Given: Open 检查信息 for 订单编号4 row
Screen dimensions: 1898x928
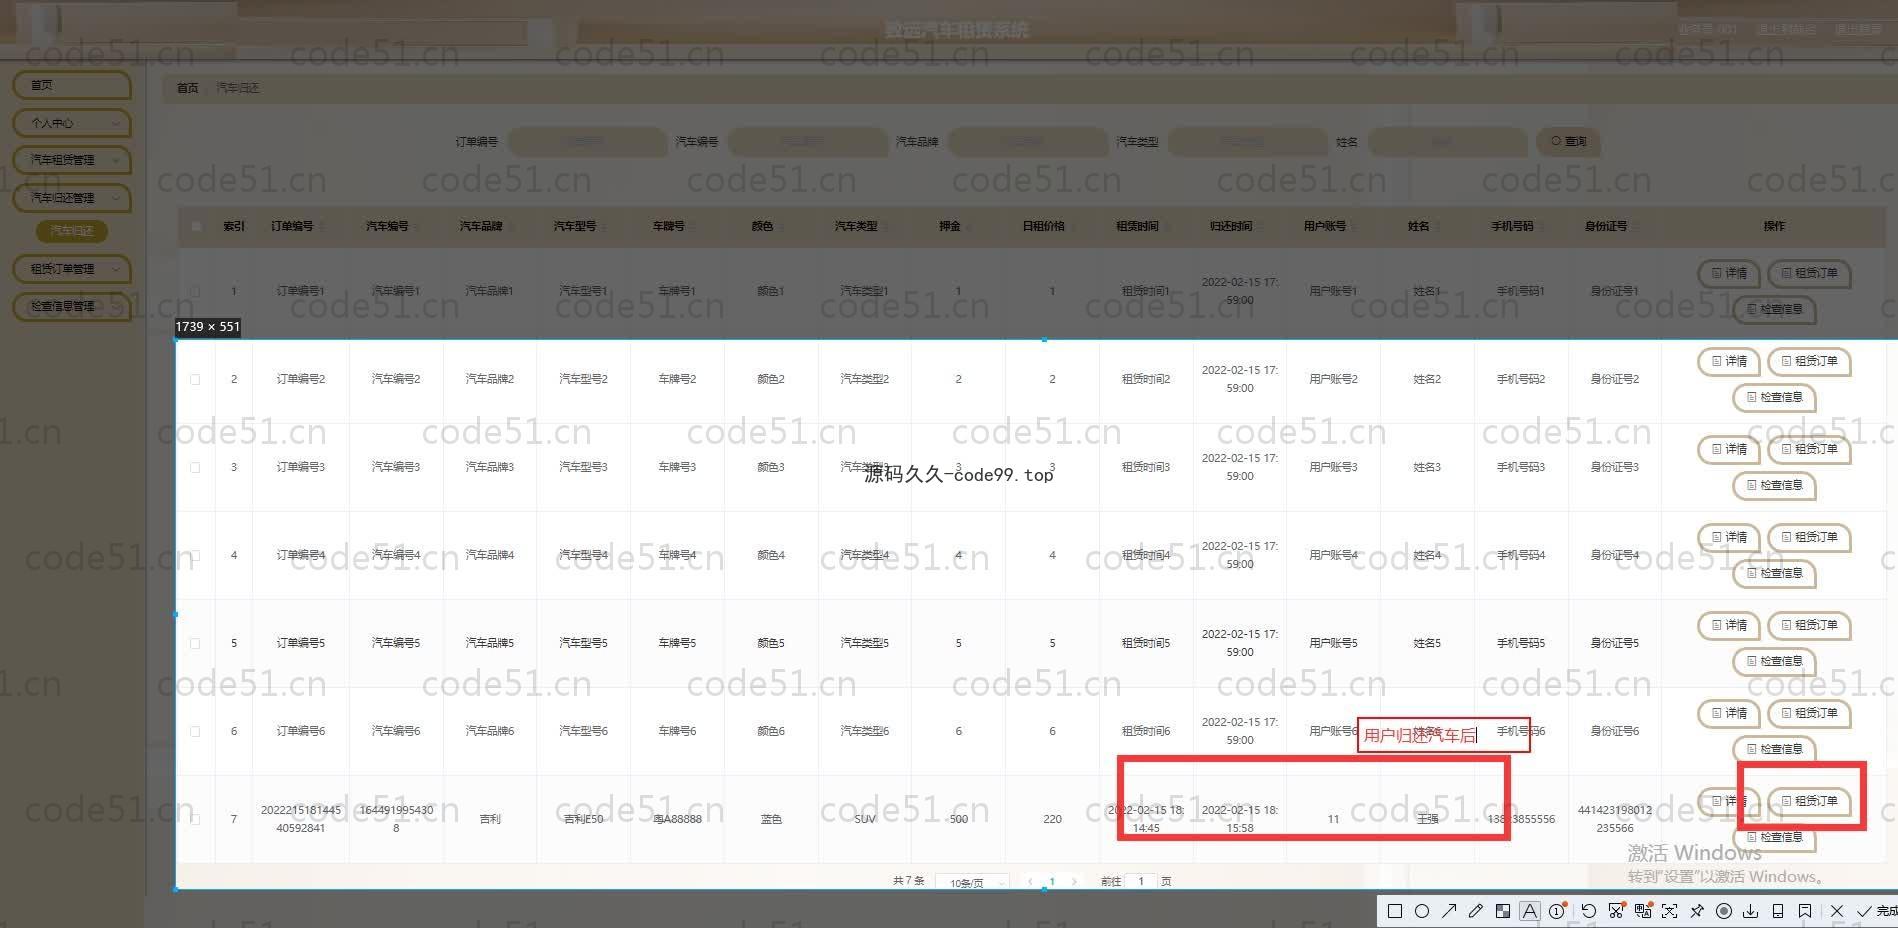Looking at the screenshot, I should (x=1774, y=574).
